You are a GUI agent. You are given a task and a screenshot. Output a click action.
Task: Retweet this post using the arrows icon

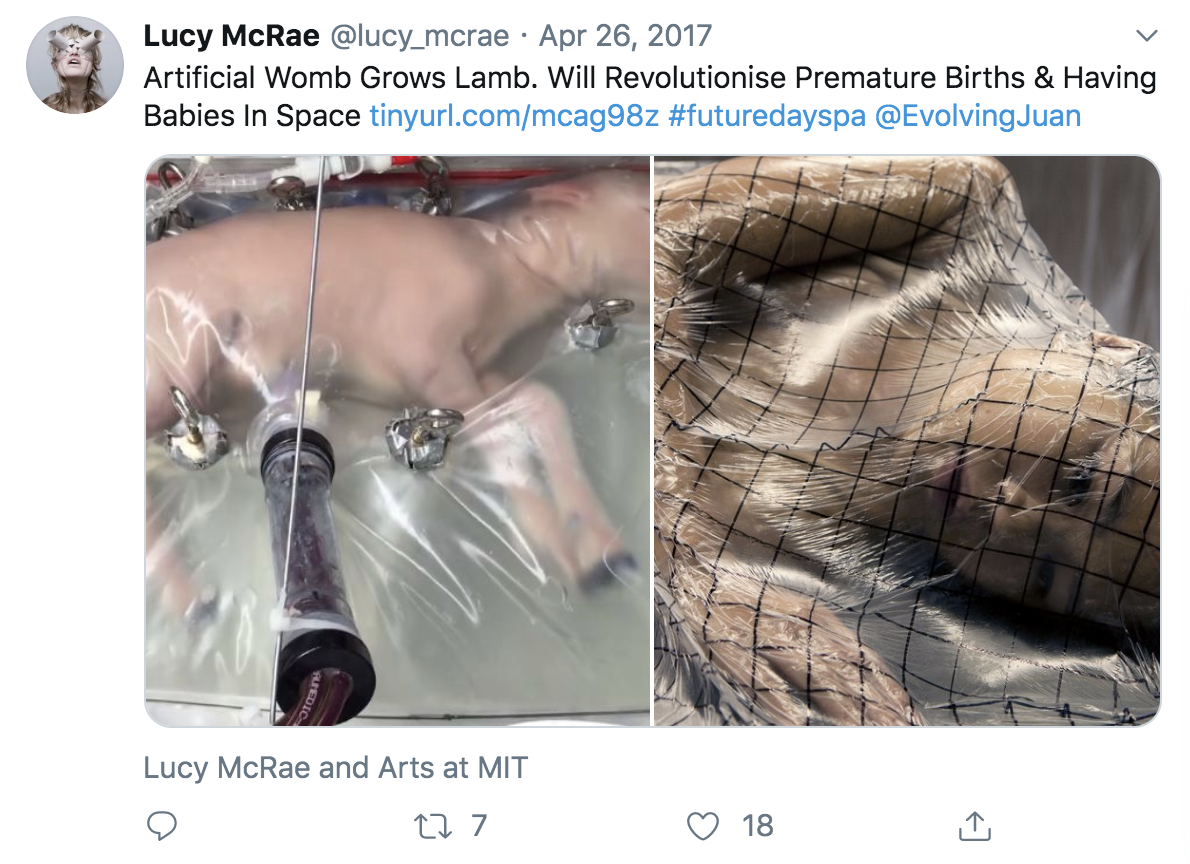click(433, 826)
